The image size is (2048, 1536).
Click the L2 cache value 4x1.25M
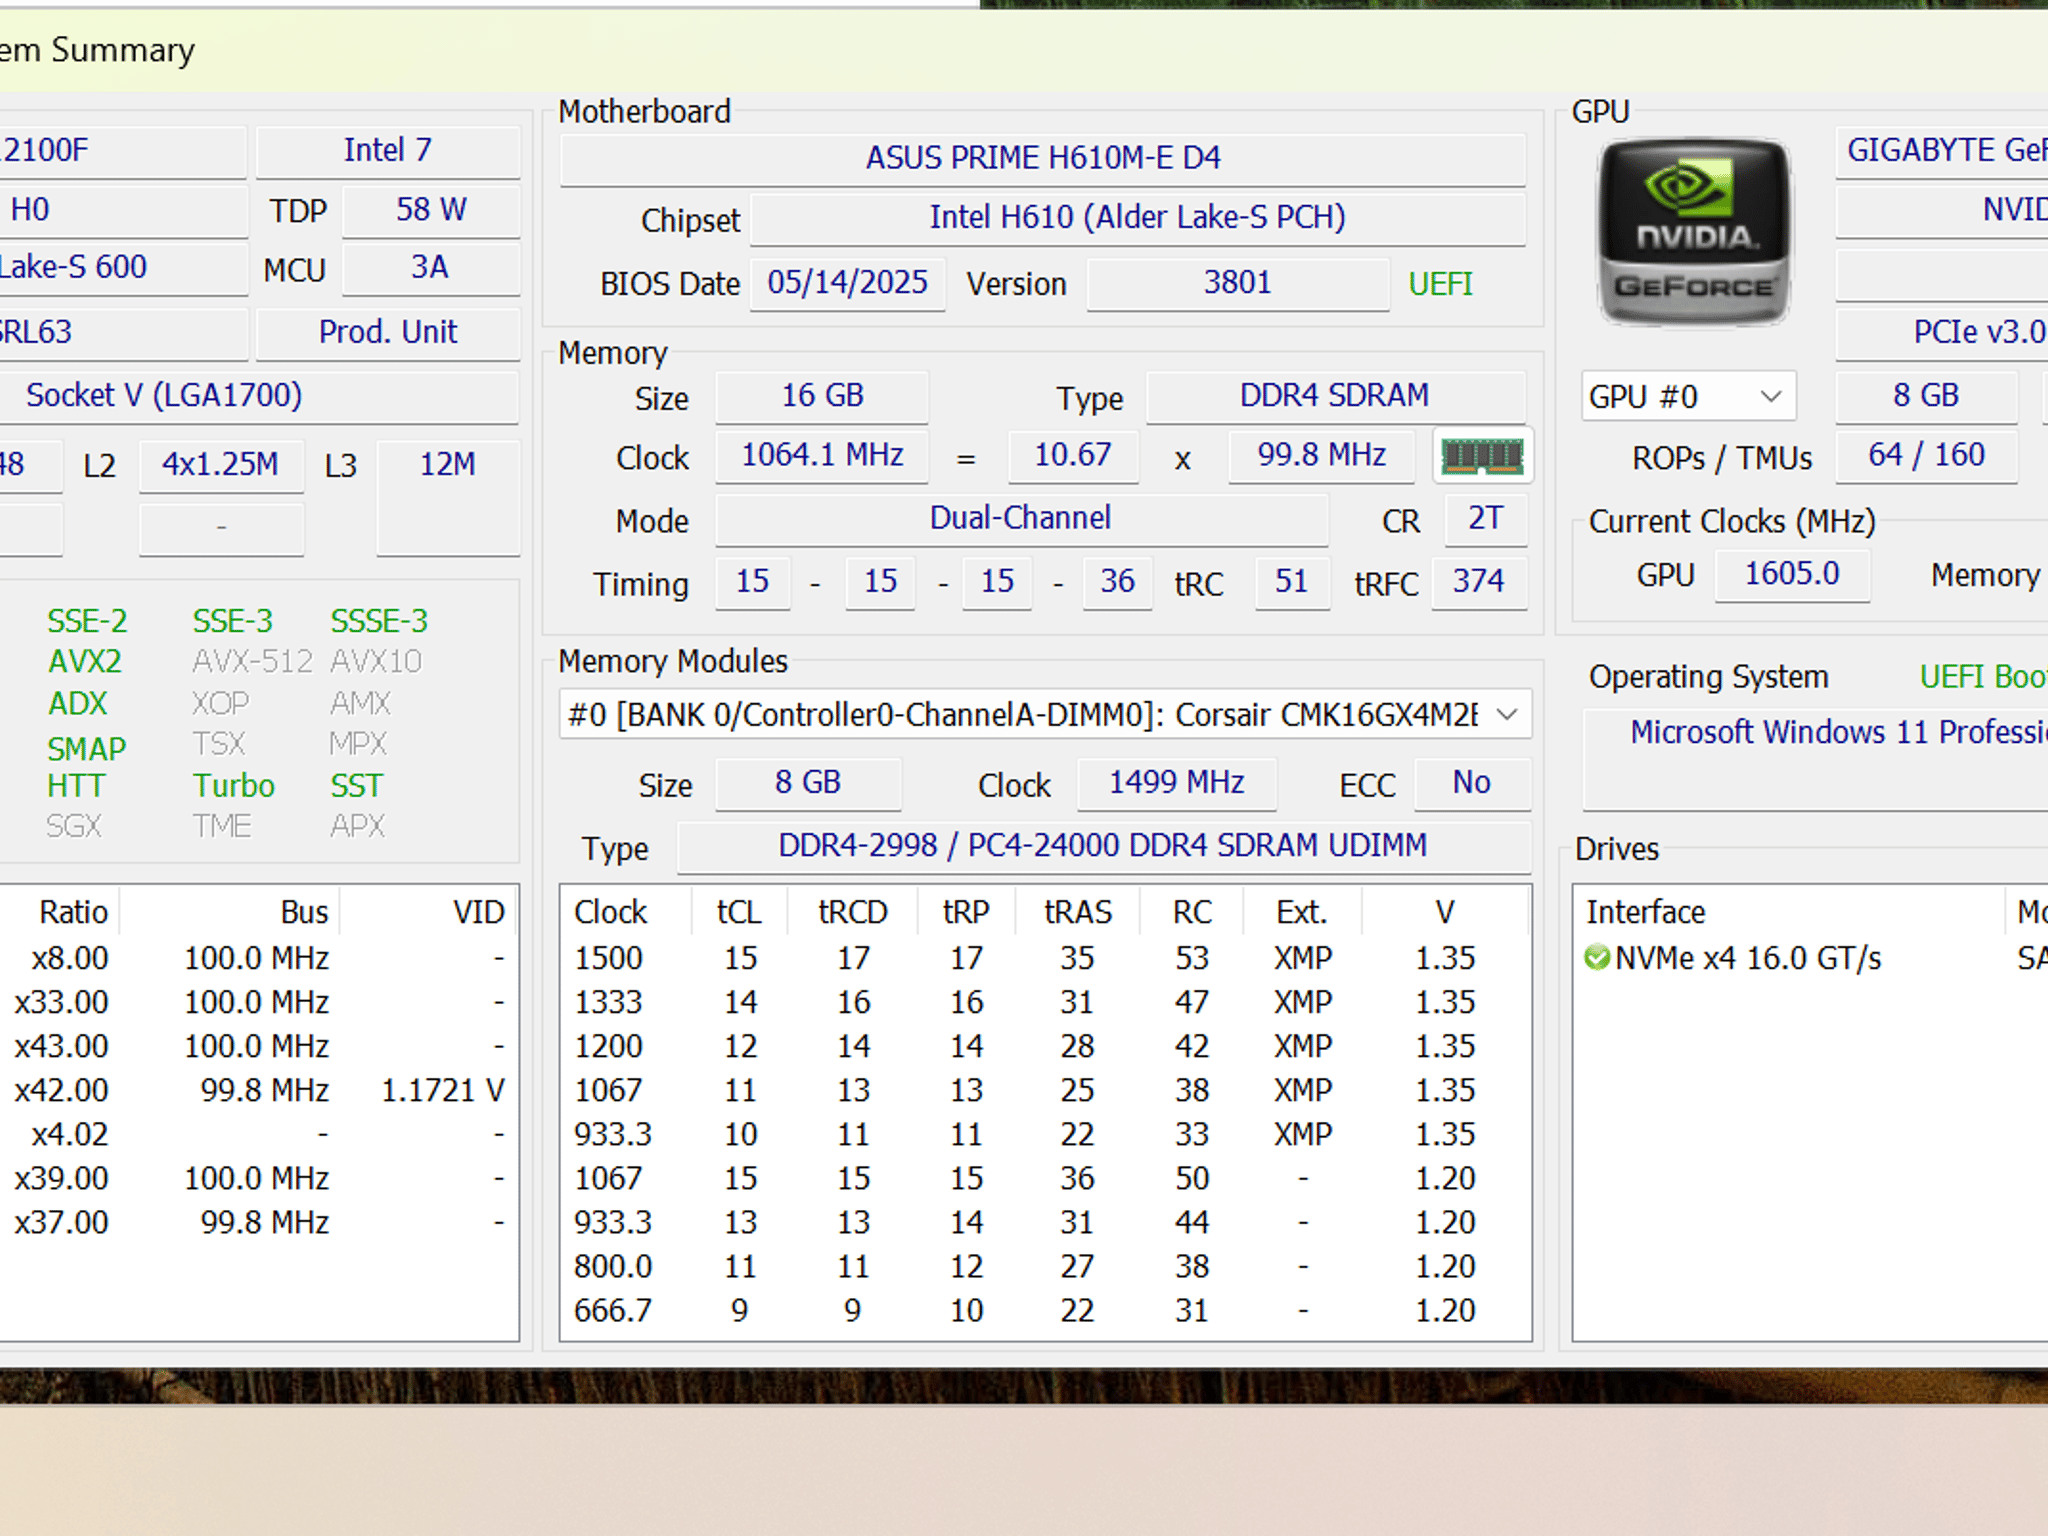221,465
